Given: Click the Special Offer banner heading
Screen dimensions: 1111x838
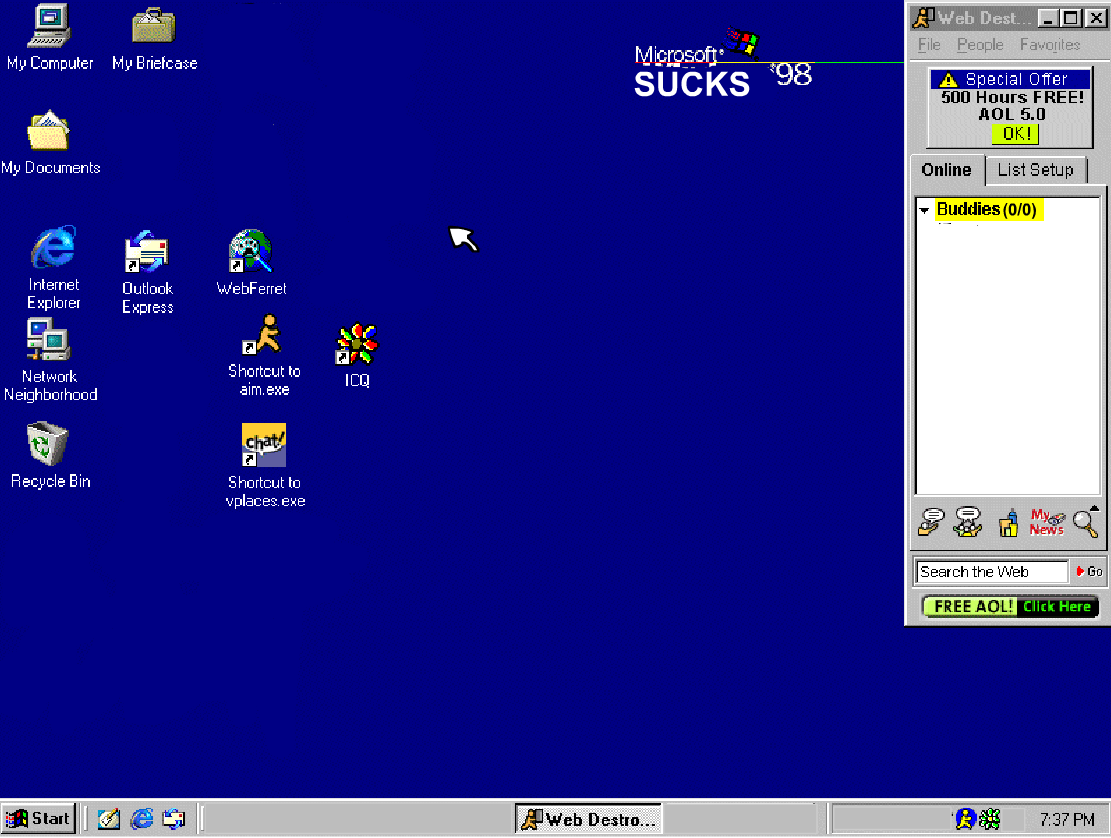Looking at the screenshot, I should tap(1010, 79).
